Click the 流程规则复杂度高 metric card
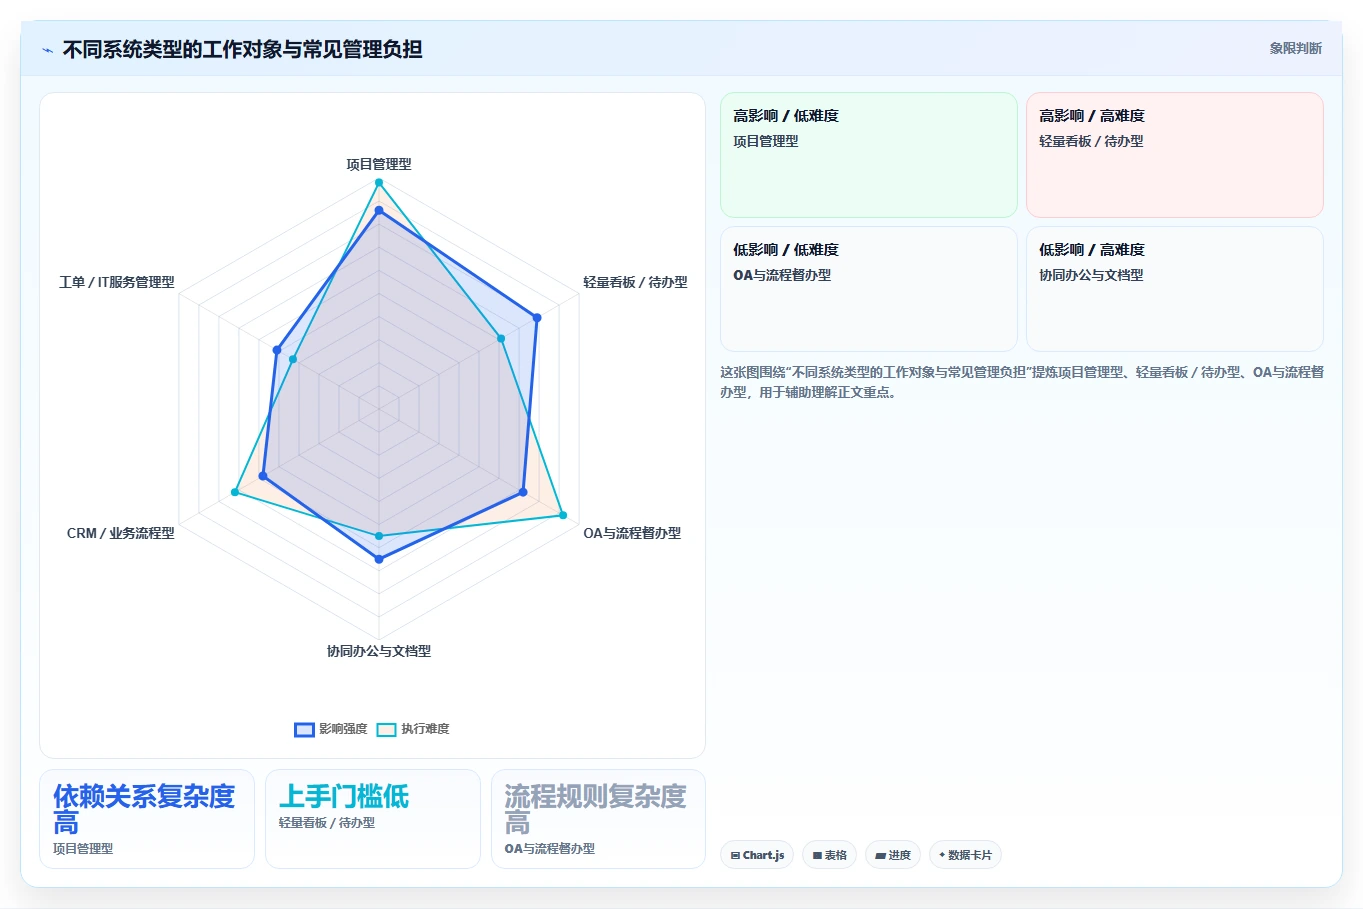 pyautogui.click(x=598, y=819)
